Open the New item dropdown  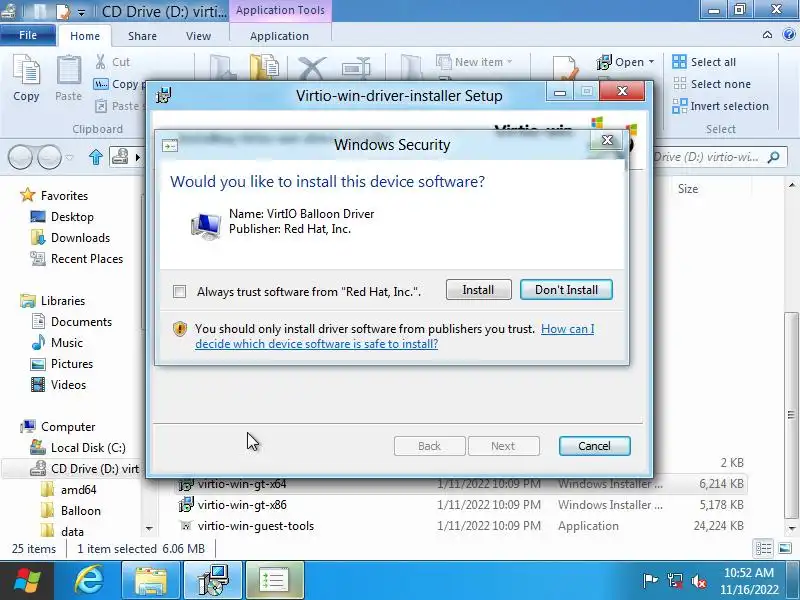(474, 62)
